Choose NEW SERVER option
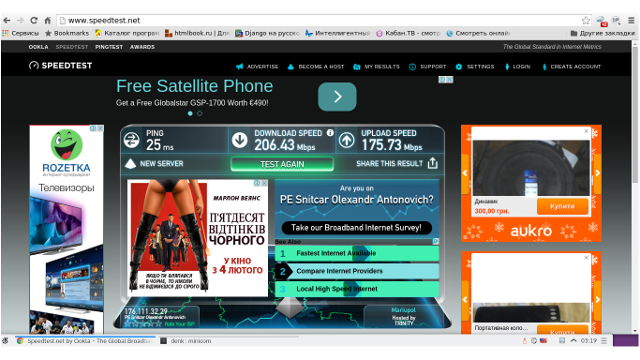640x360 pixels. point(154,164)
